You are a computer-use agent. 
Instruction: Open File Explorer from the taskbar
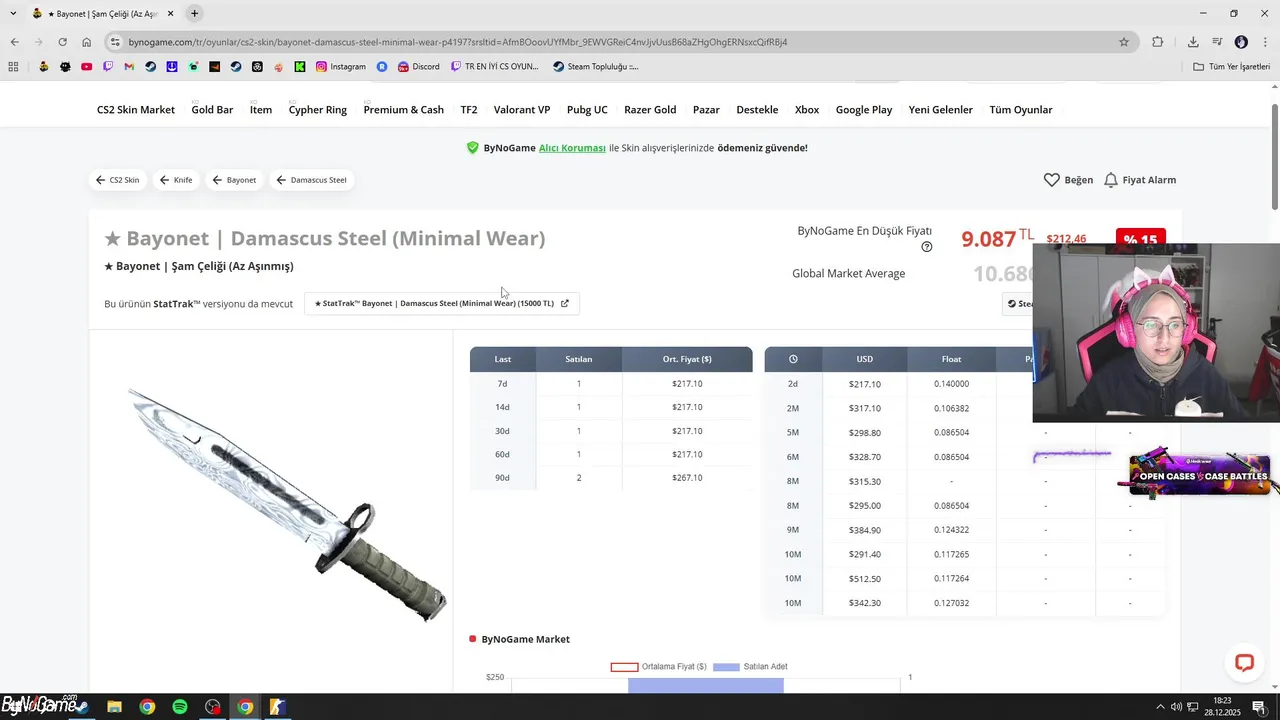point(114,707)
